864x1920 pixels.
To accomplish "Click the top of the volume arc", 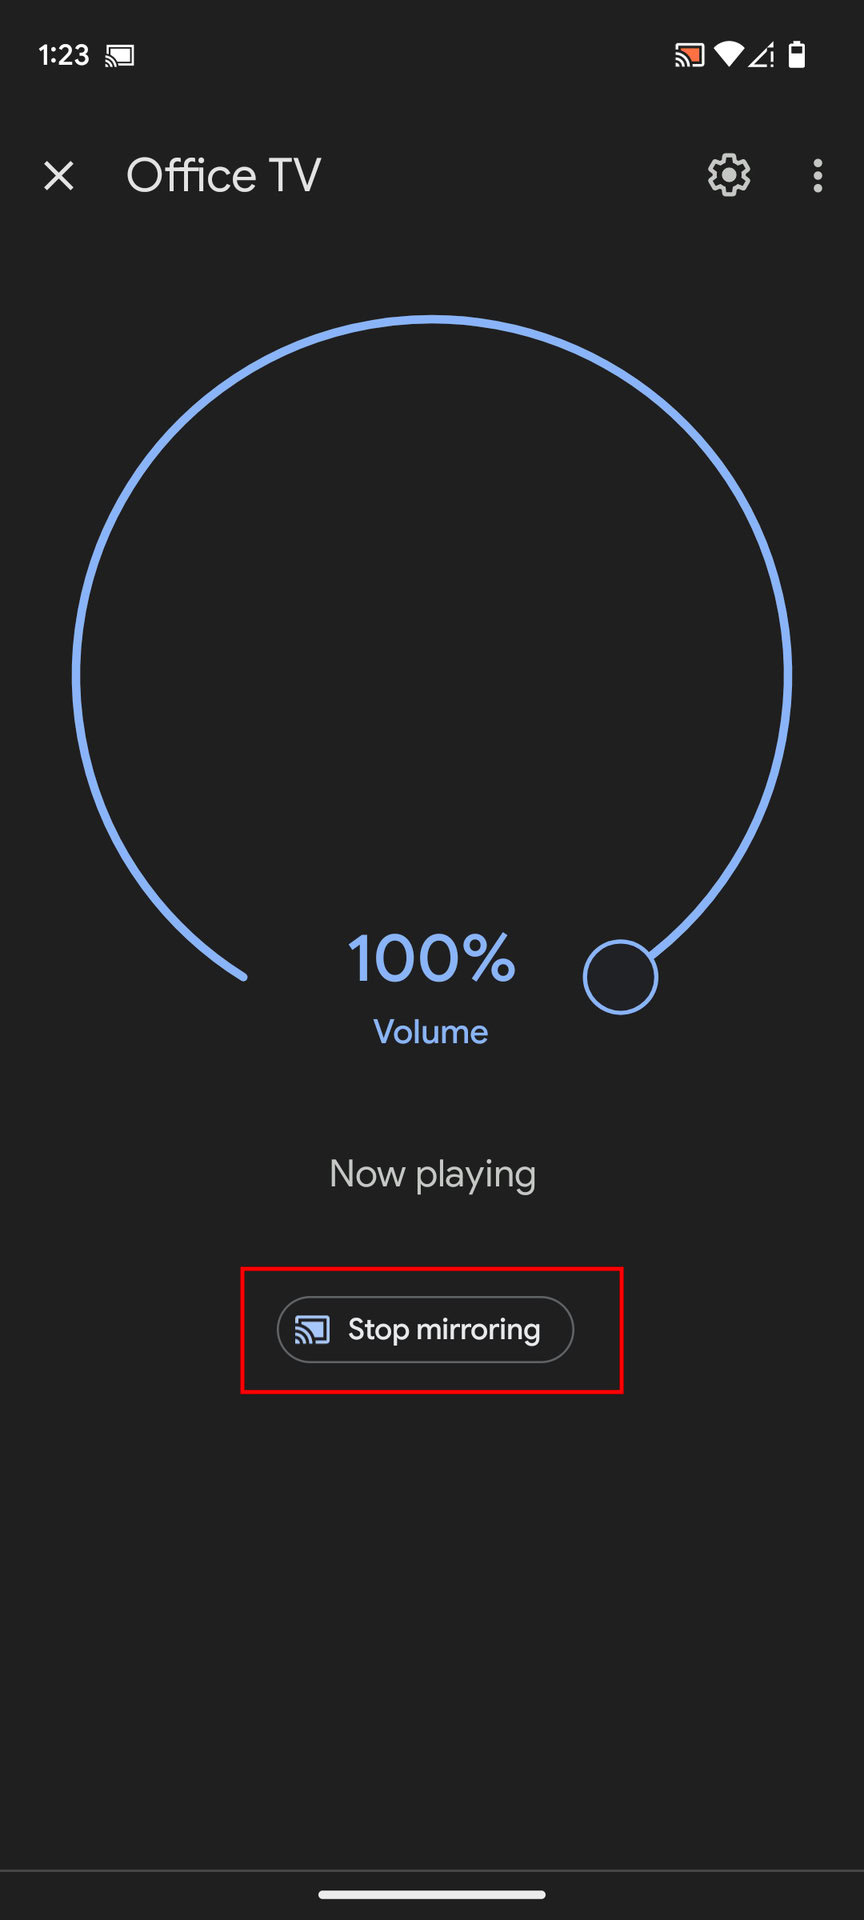I will click(x=432, y=320).
